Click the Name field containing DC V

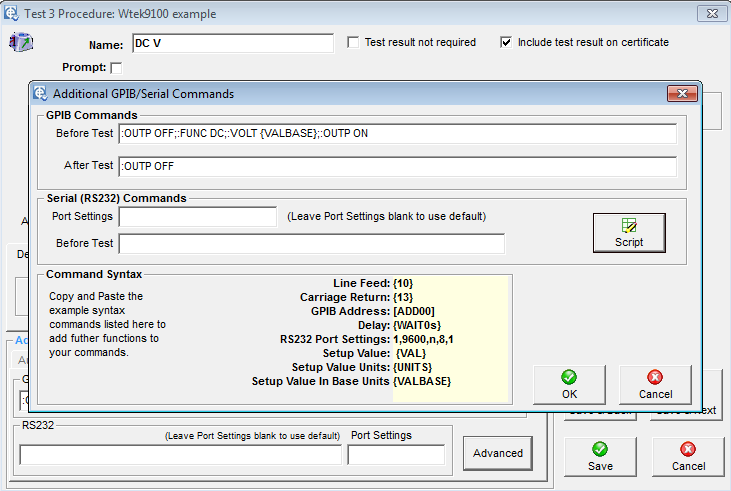tap(232, 44)
